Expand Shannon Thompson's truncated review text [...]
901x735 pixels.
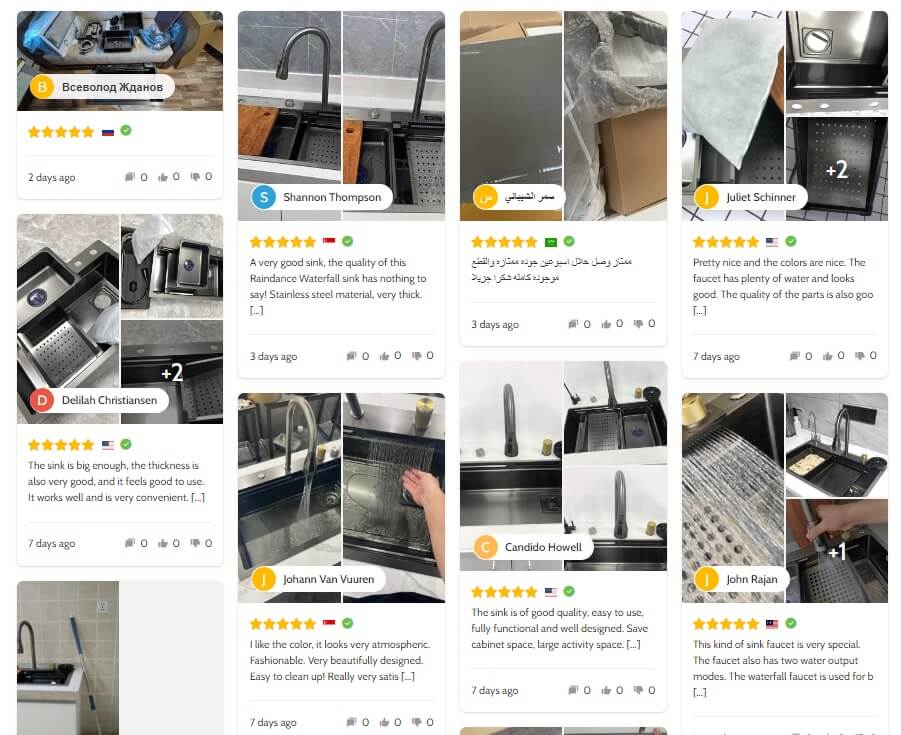(256, 310)
